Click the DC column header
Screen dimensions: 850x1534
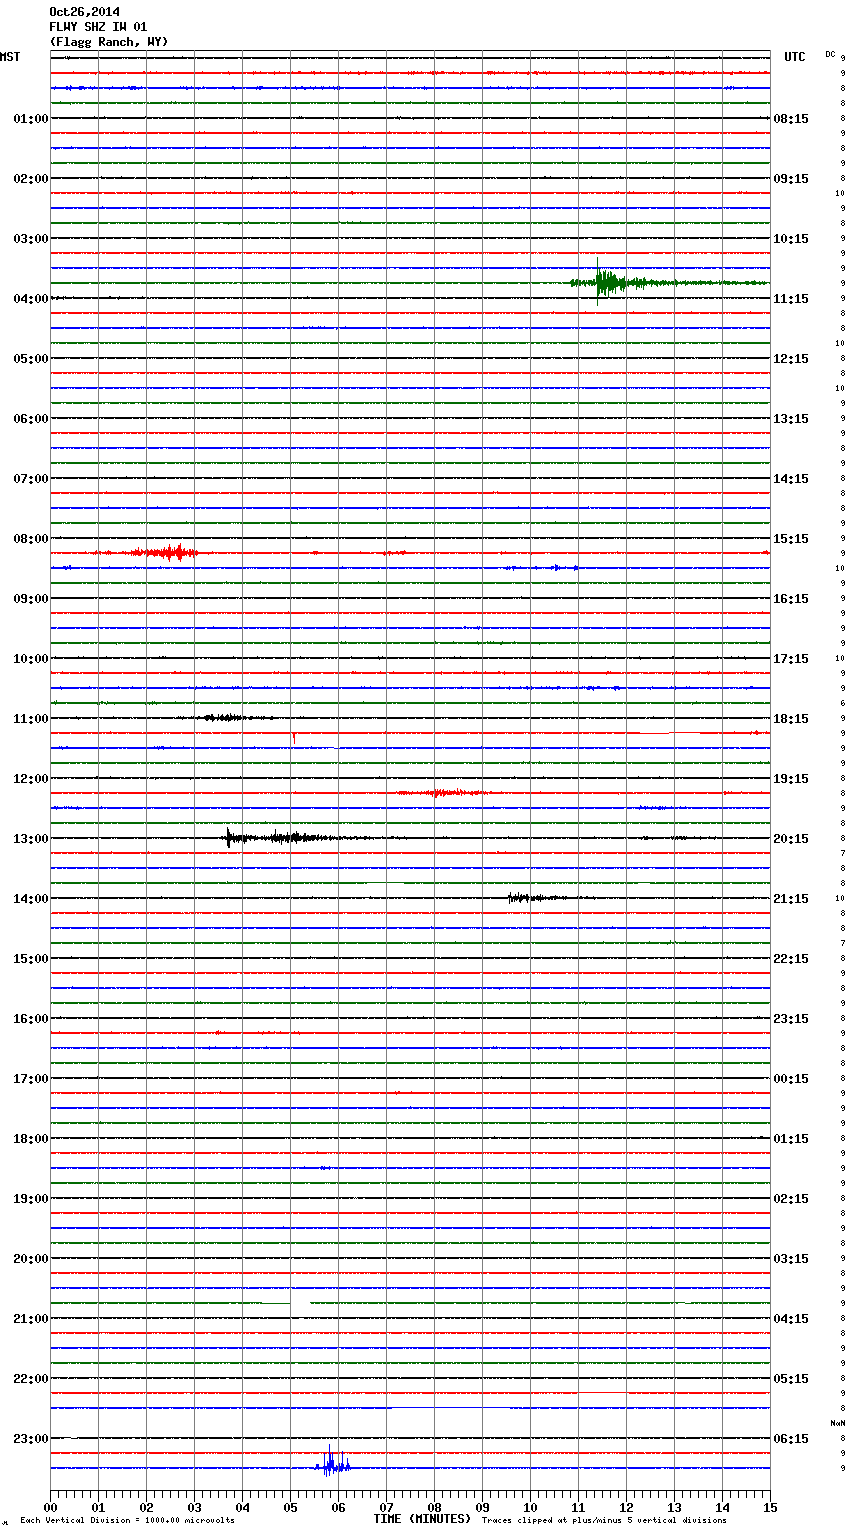(830, 54)
